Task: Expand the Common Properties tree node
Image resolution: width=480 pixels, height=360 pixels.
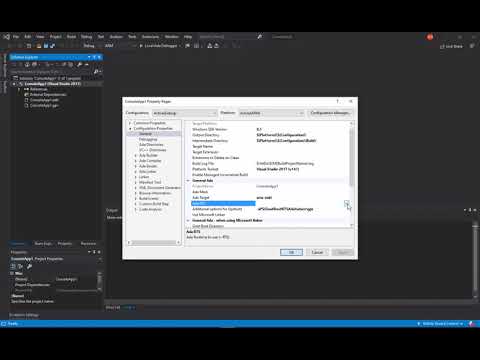Action: (x=130, y=123)
